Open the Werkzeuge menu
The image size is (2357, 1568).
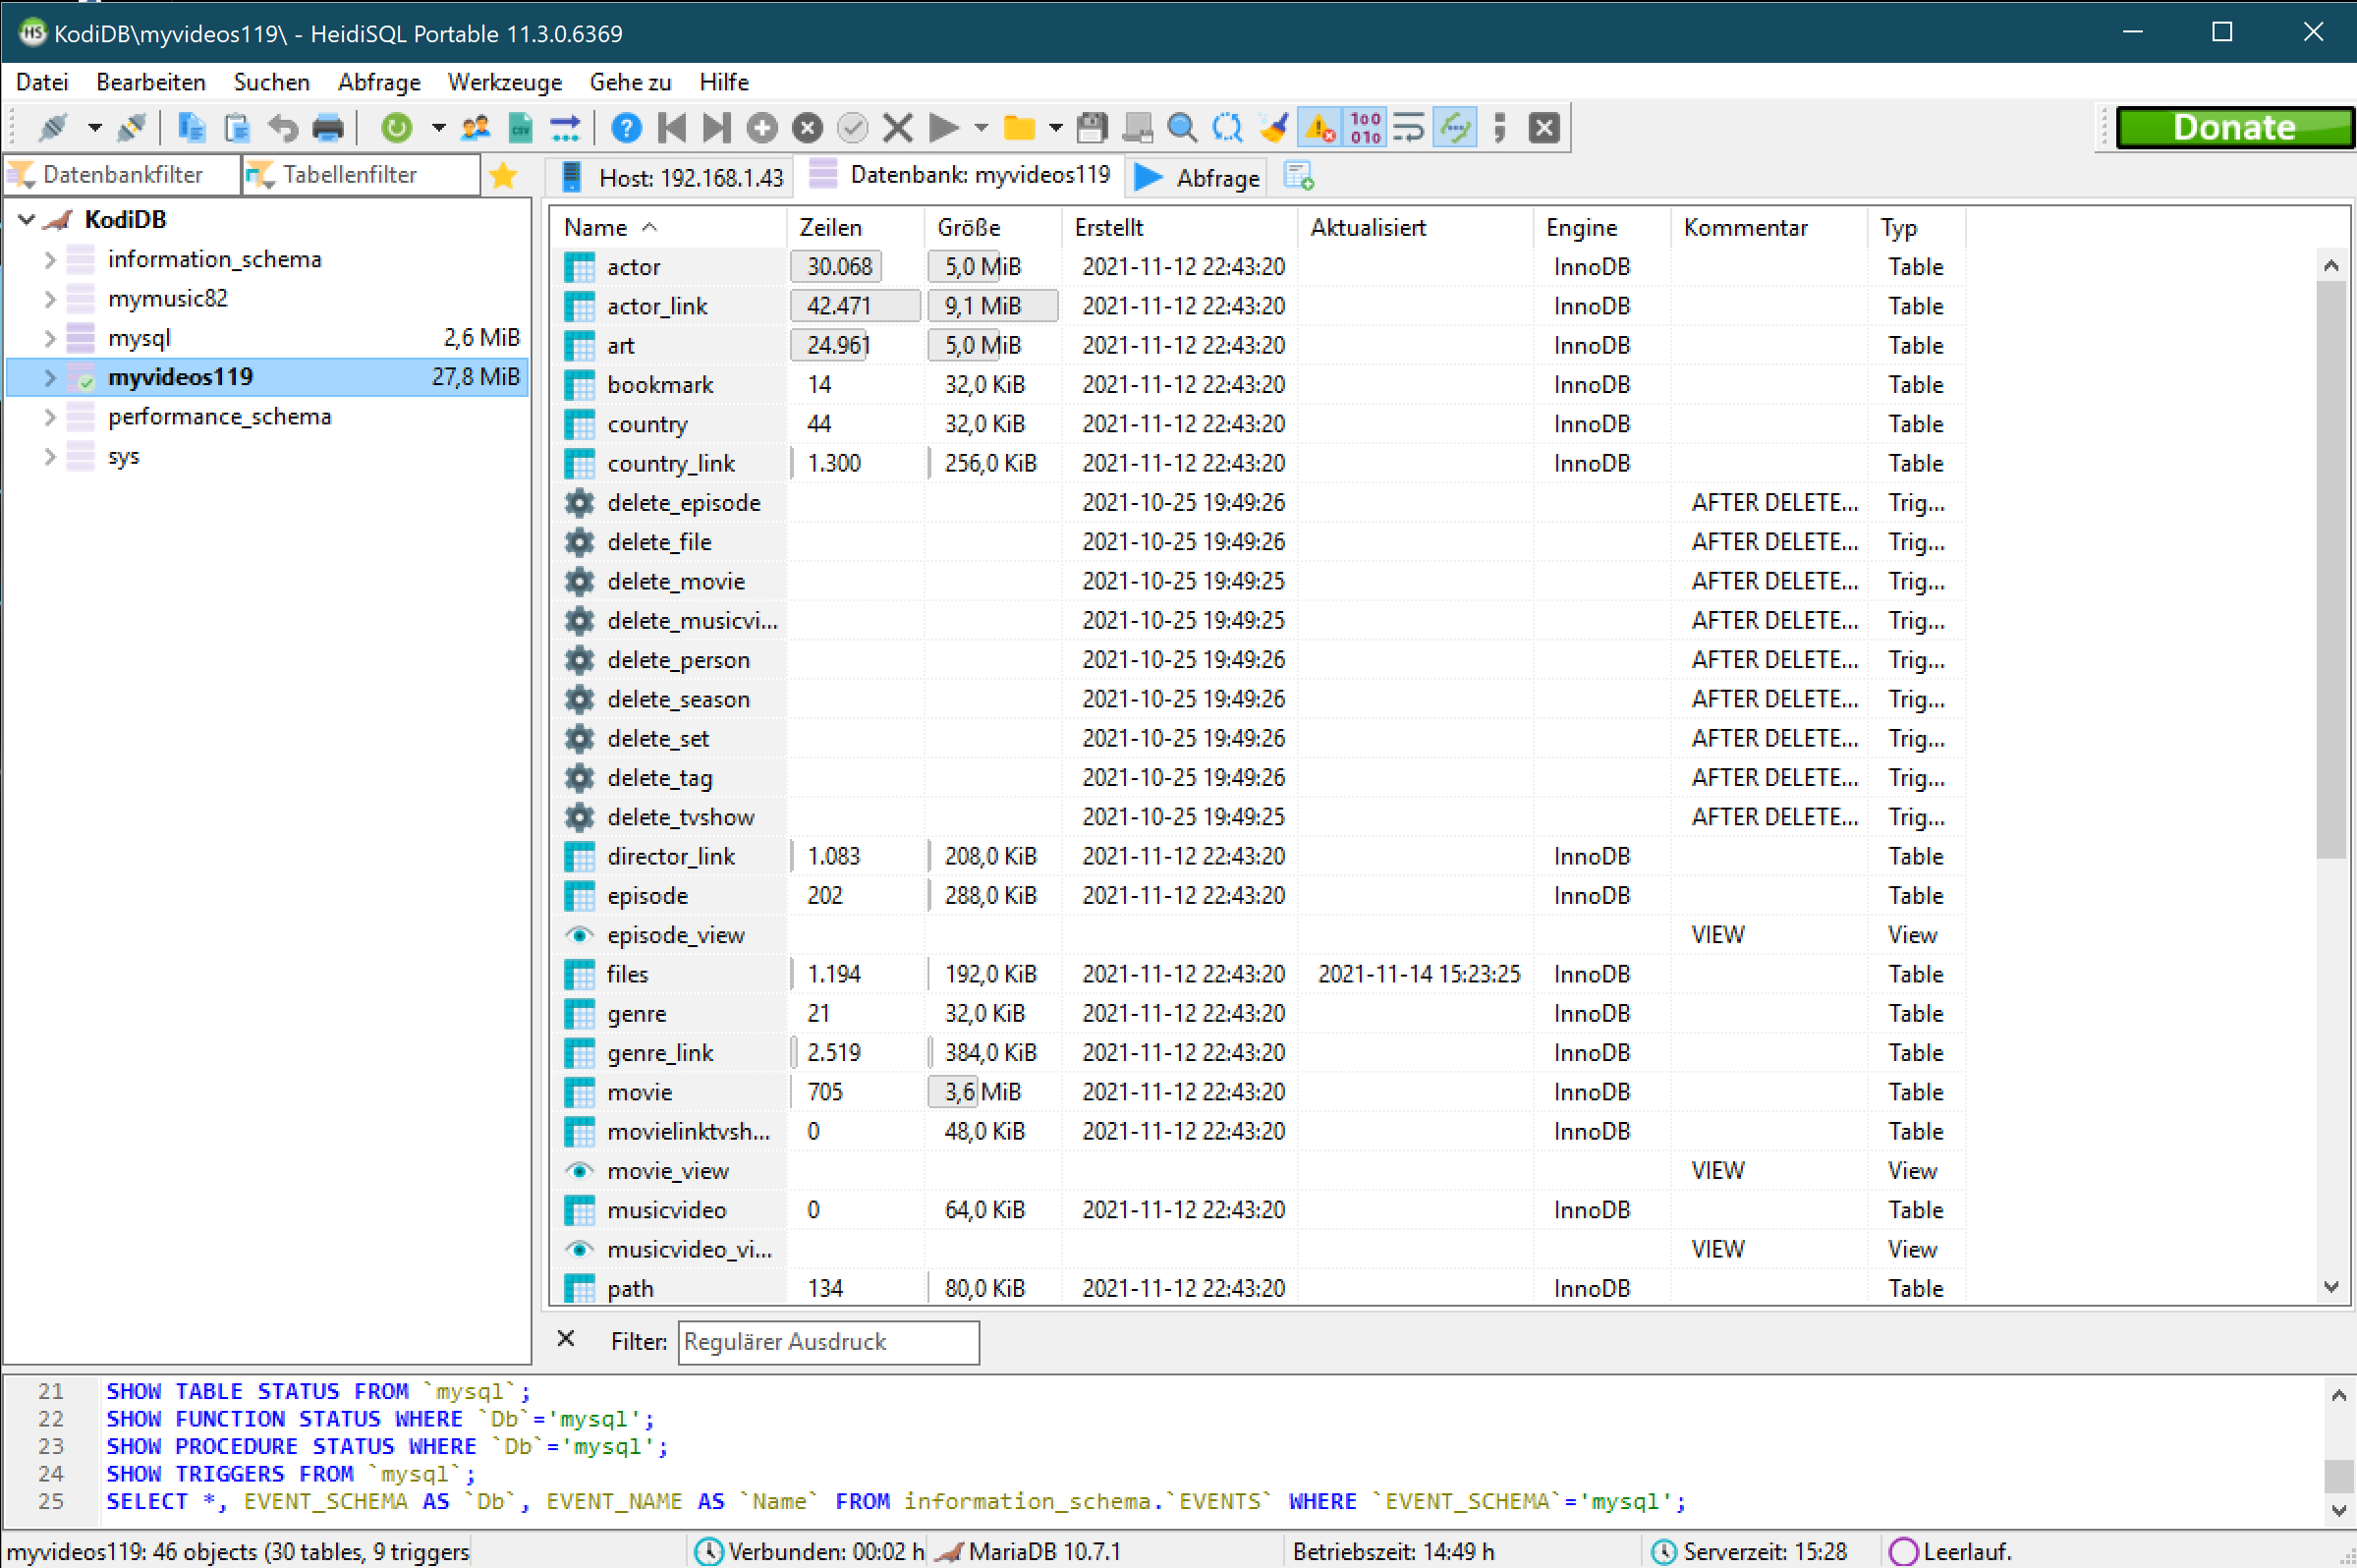pyautogui.click(x=504, y=82)
